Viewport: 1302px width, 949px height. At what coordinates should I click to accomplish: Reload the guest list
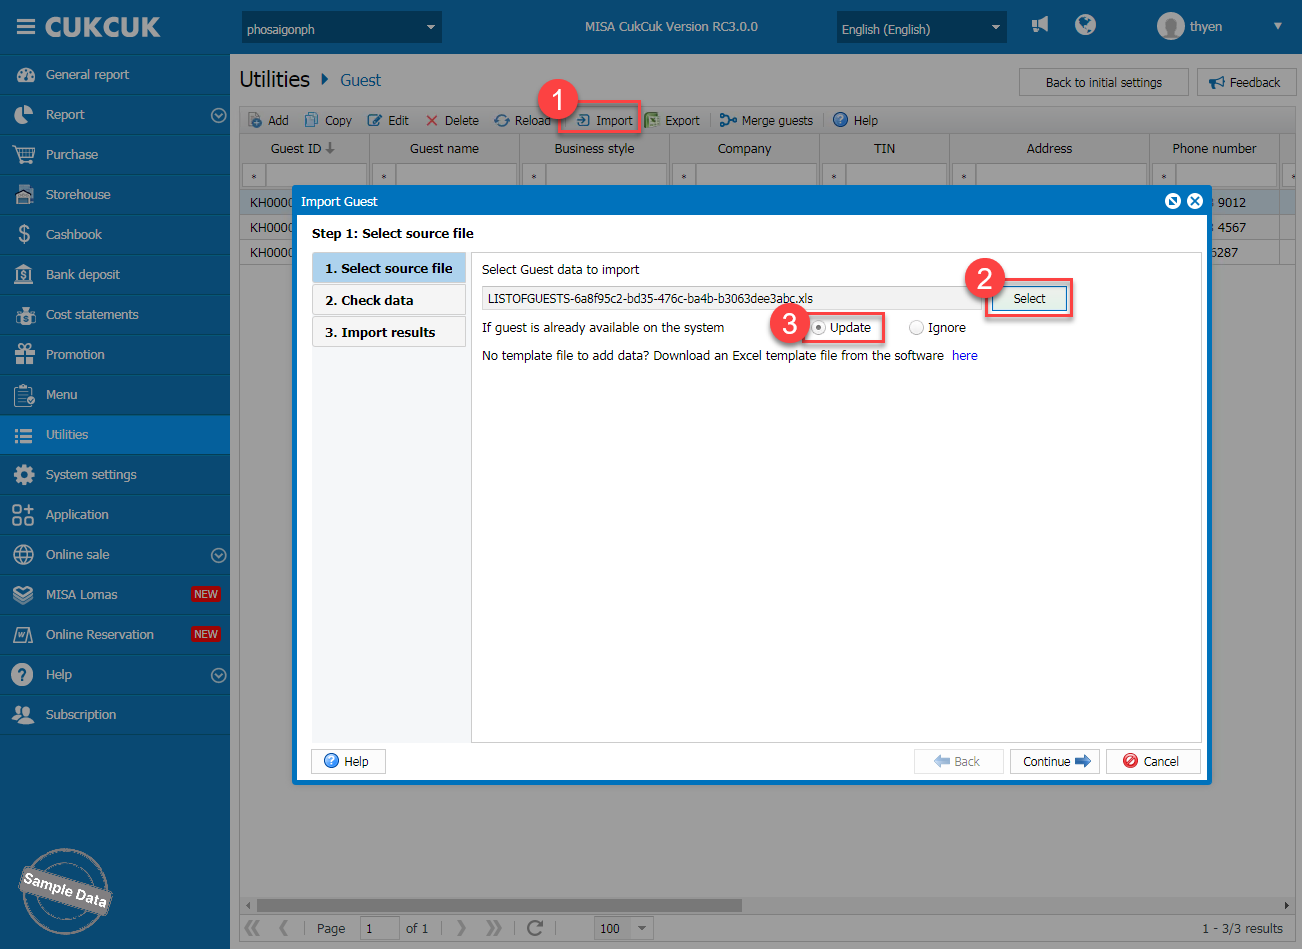click(522, 120)
